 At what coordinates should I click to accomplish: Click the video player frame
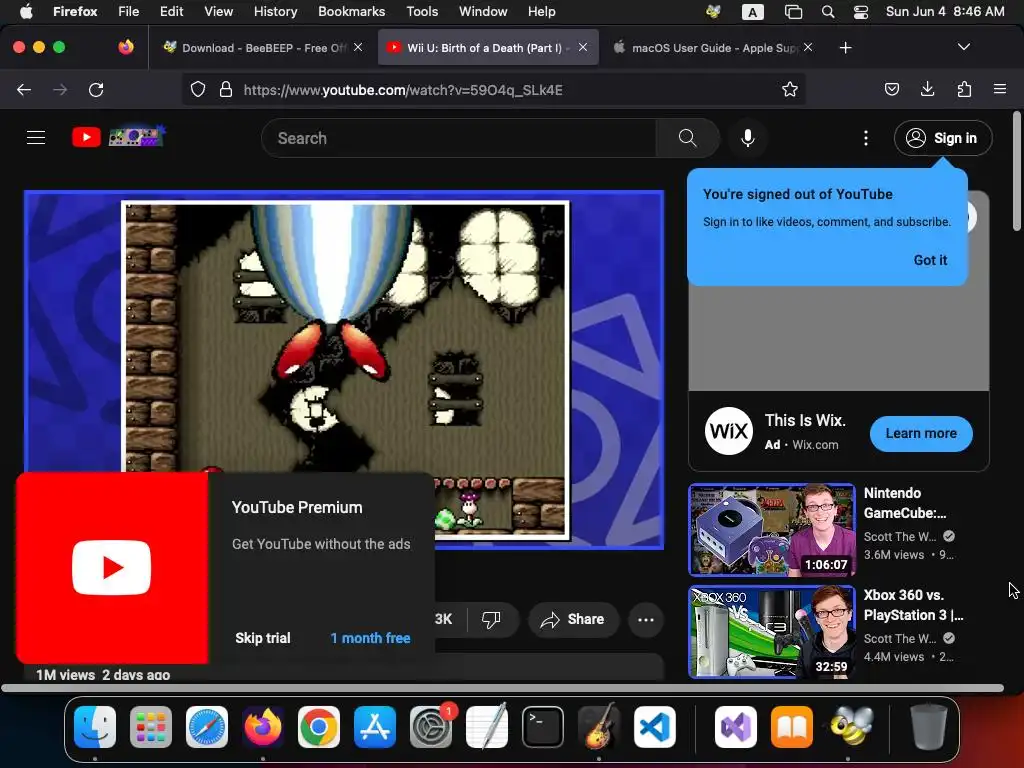point(344,370)
